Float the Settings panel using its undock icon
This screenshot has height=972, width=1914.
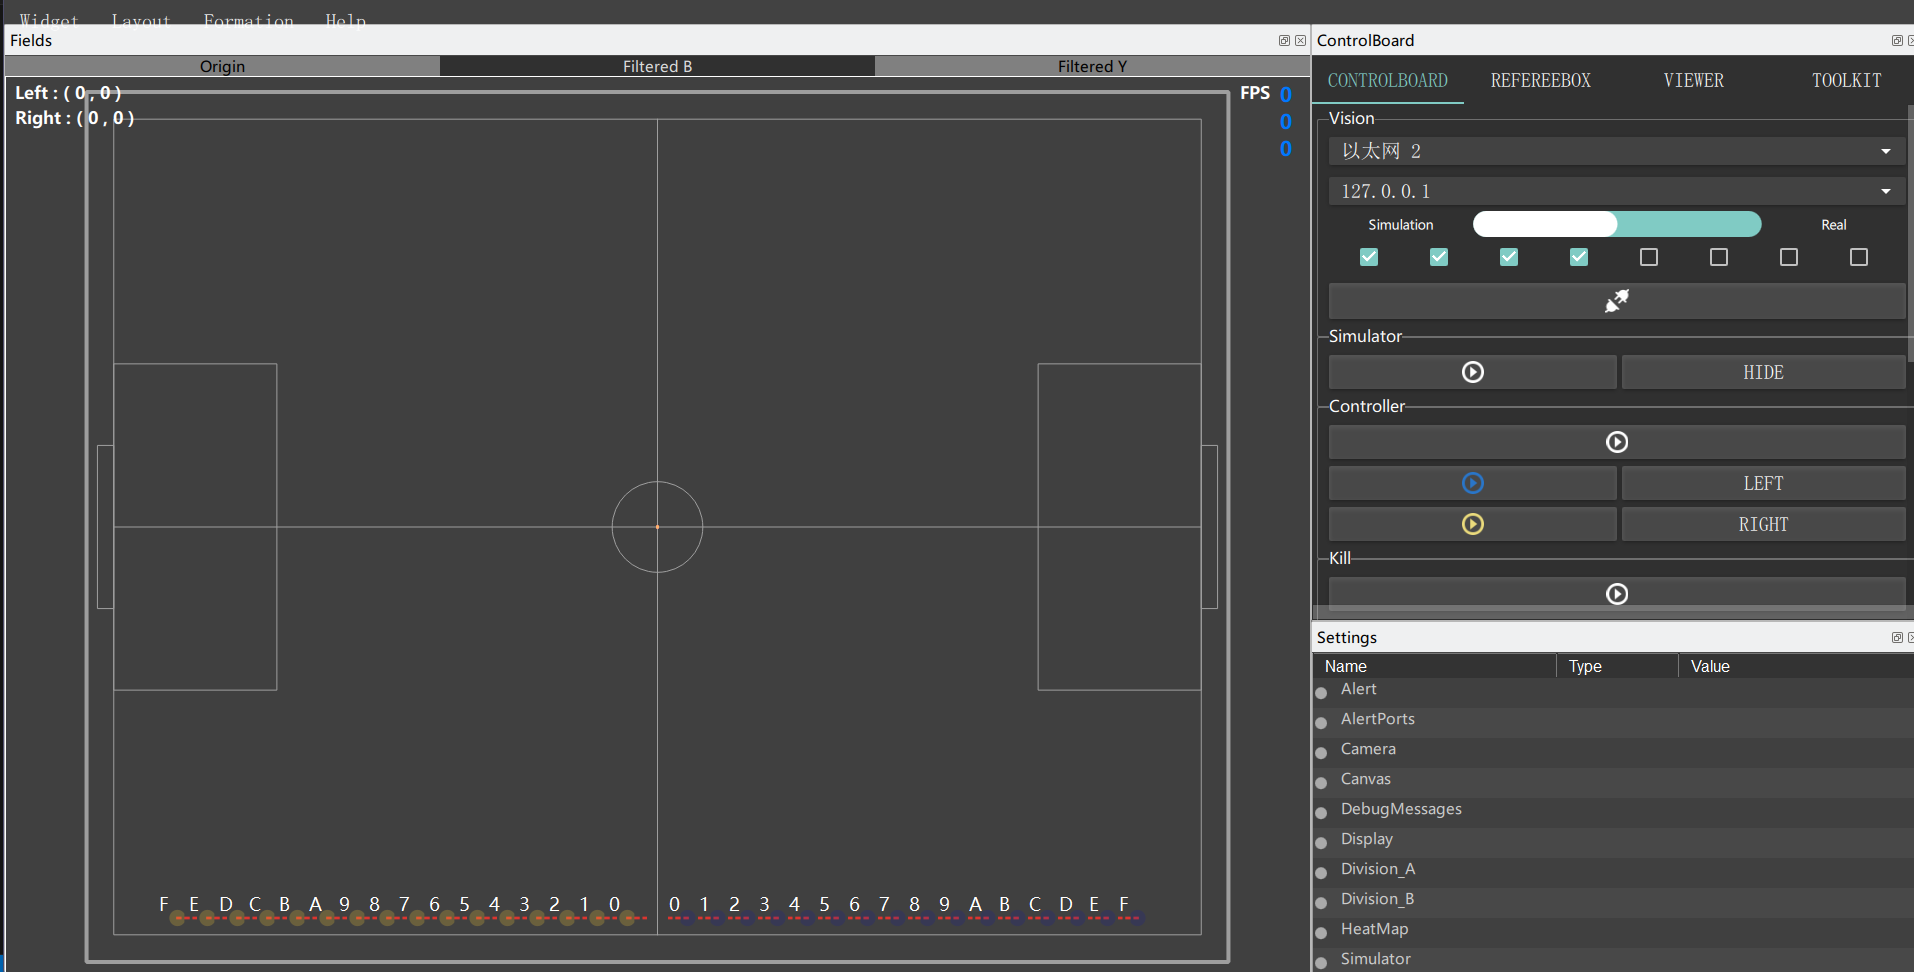tap(1897, 638)
